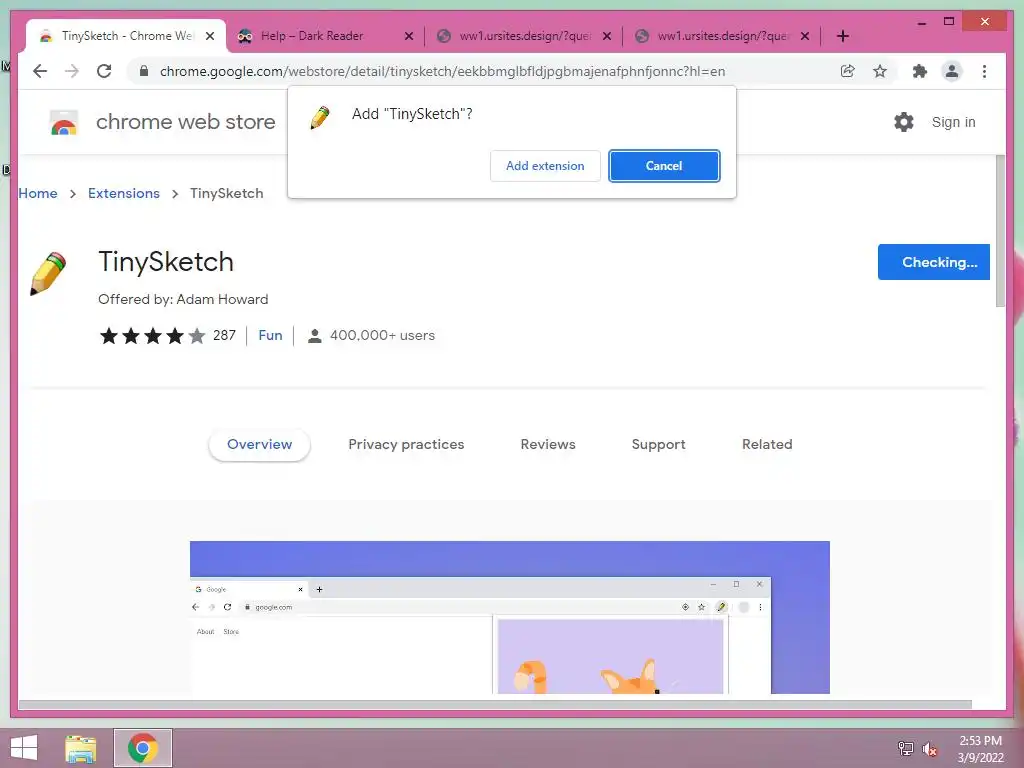Click the vertical page scrollbar
The height and width of the screenshot is (768, 1024).
1000,231
